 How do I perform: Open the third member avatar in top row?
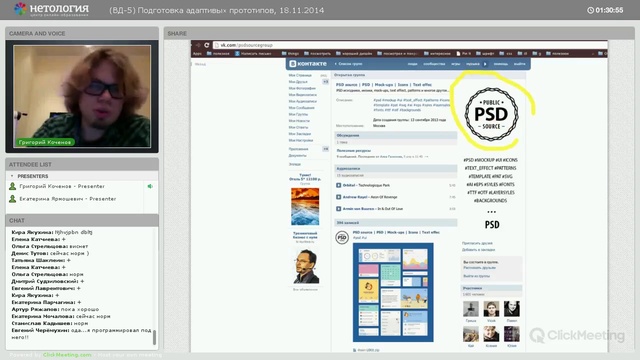click(511, 309)
